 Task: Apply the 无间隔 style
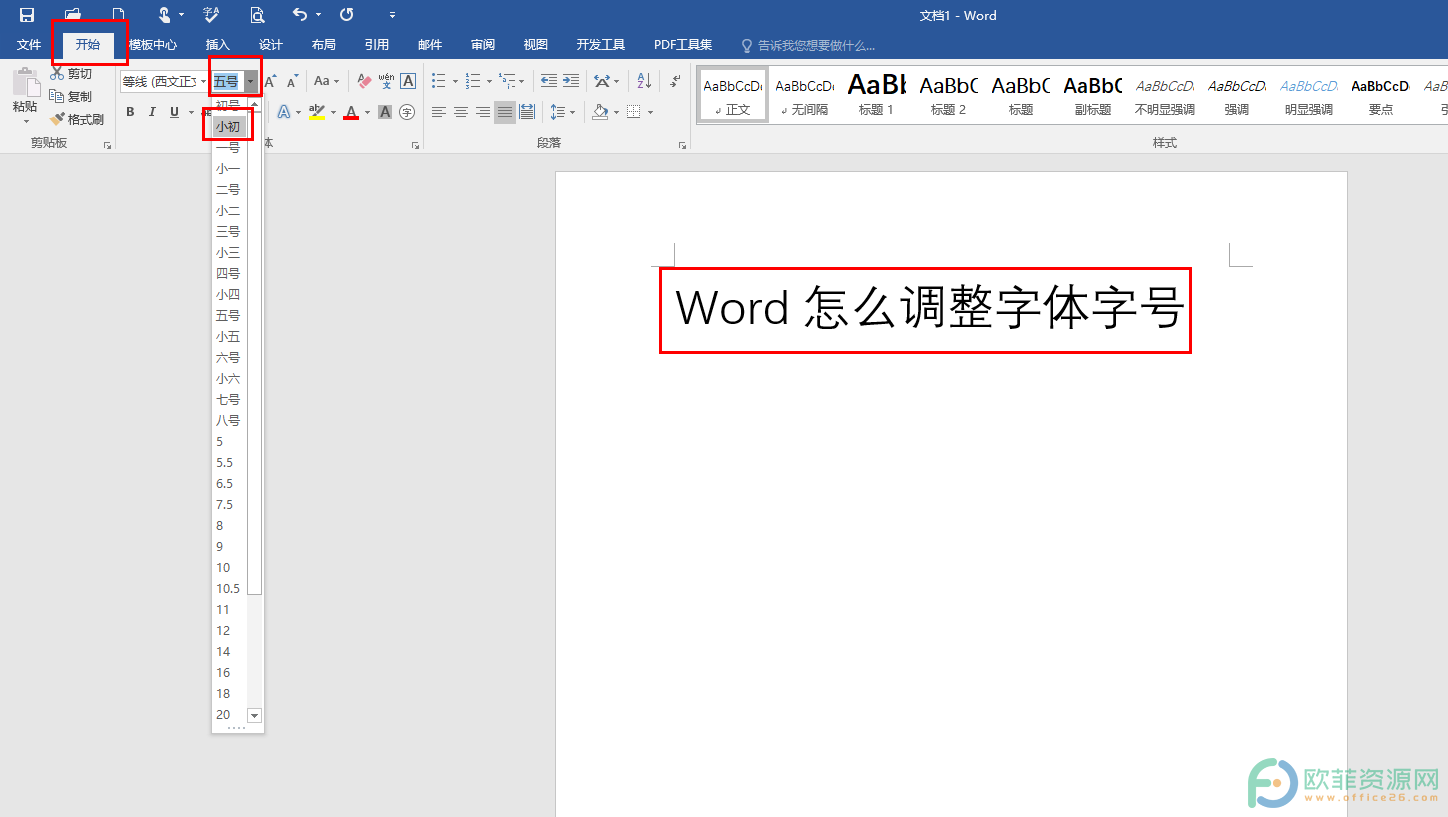coord(805,96)
